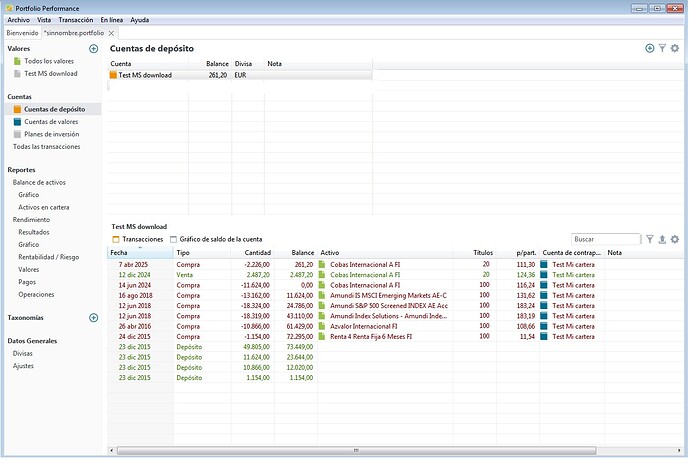
Task: Open the Ayuda menu
Action: click(x=139, y=20)
